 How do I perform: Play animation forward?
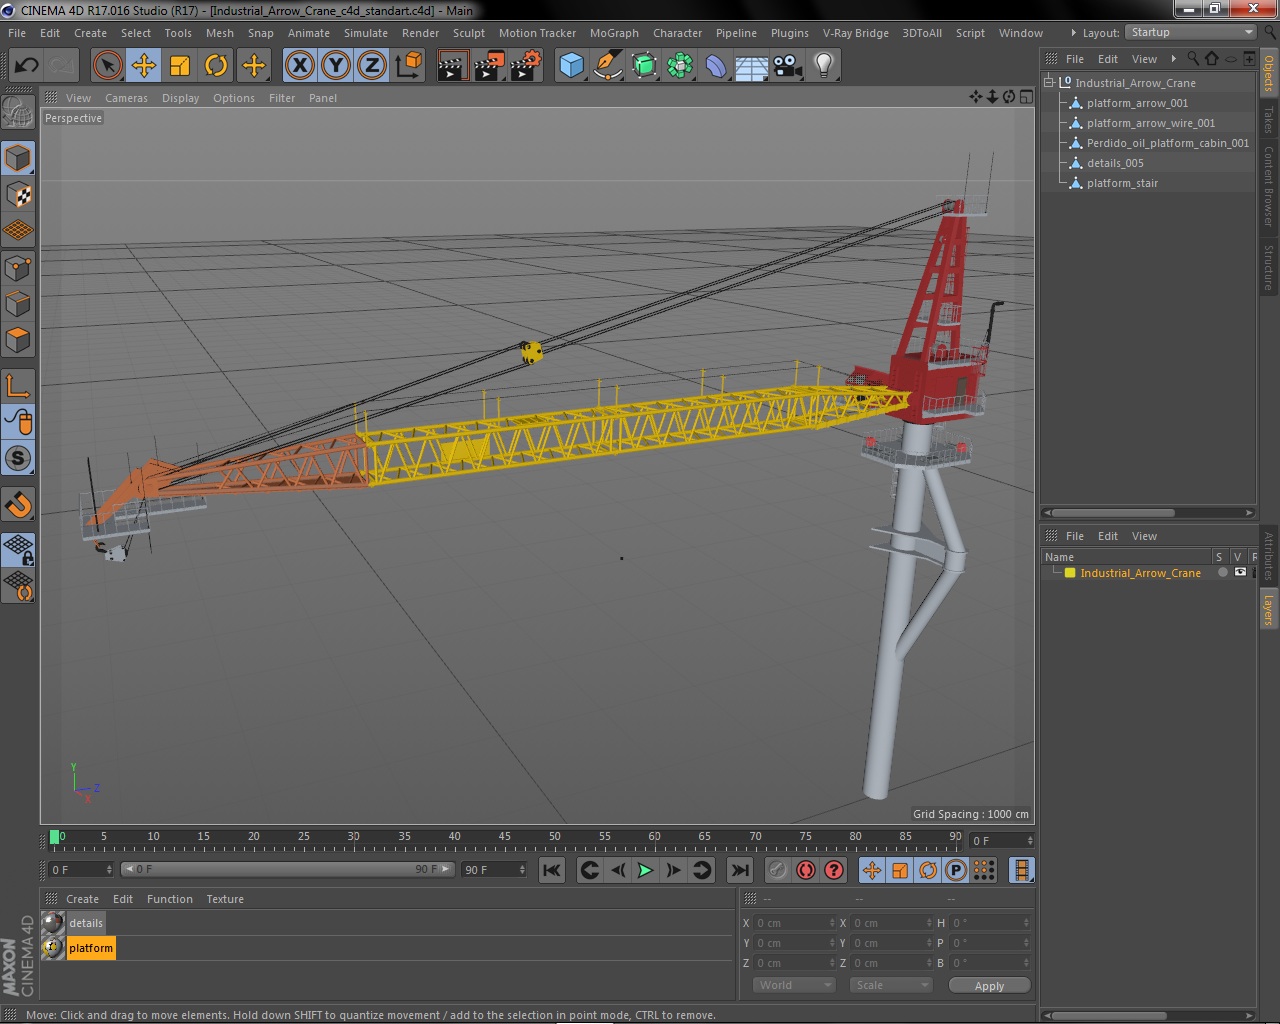tap(646, 870)
